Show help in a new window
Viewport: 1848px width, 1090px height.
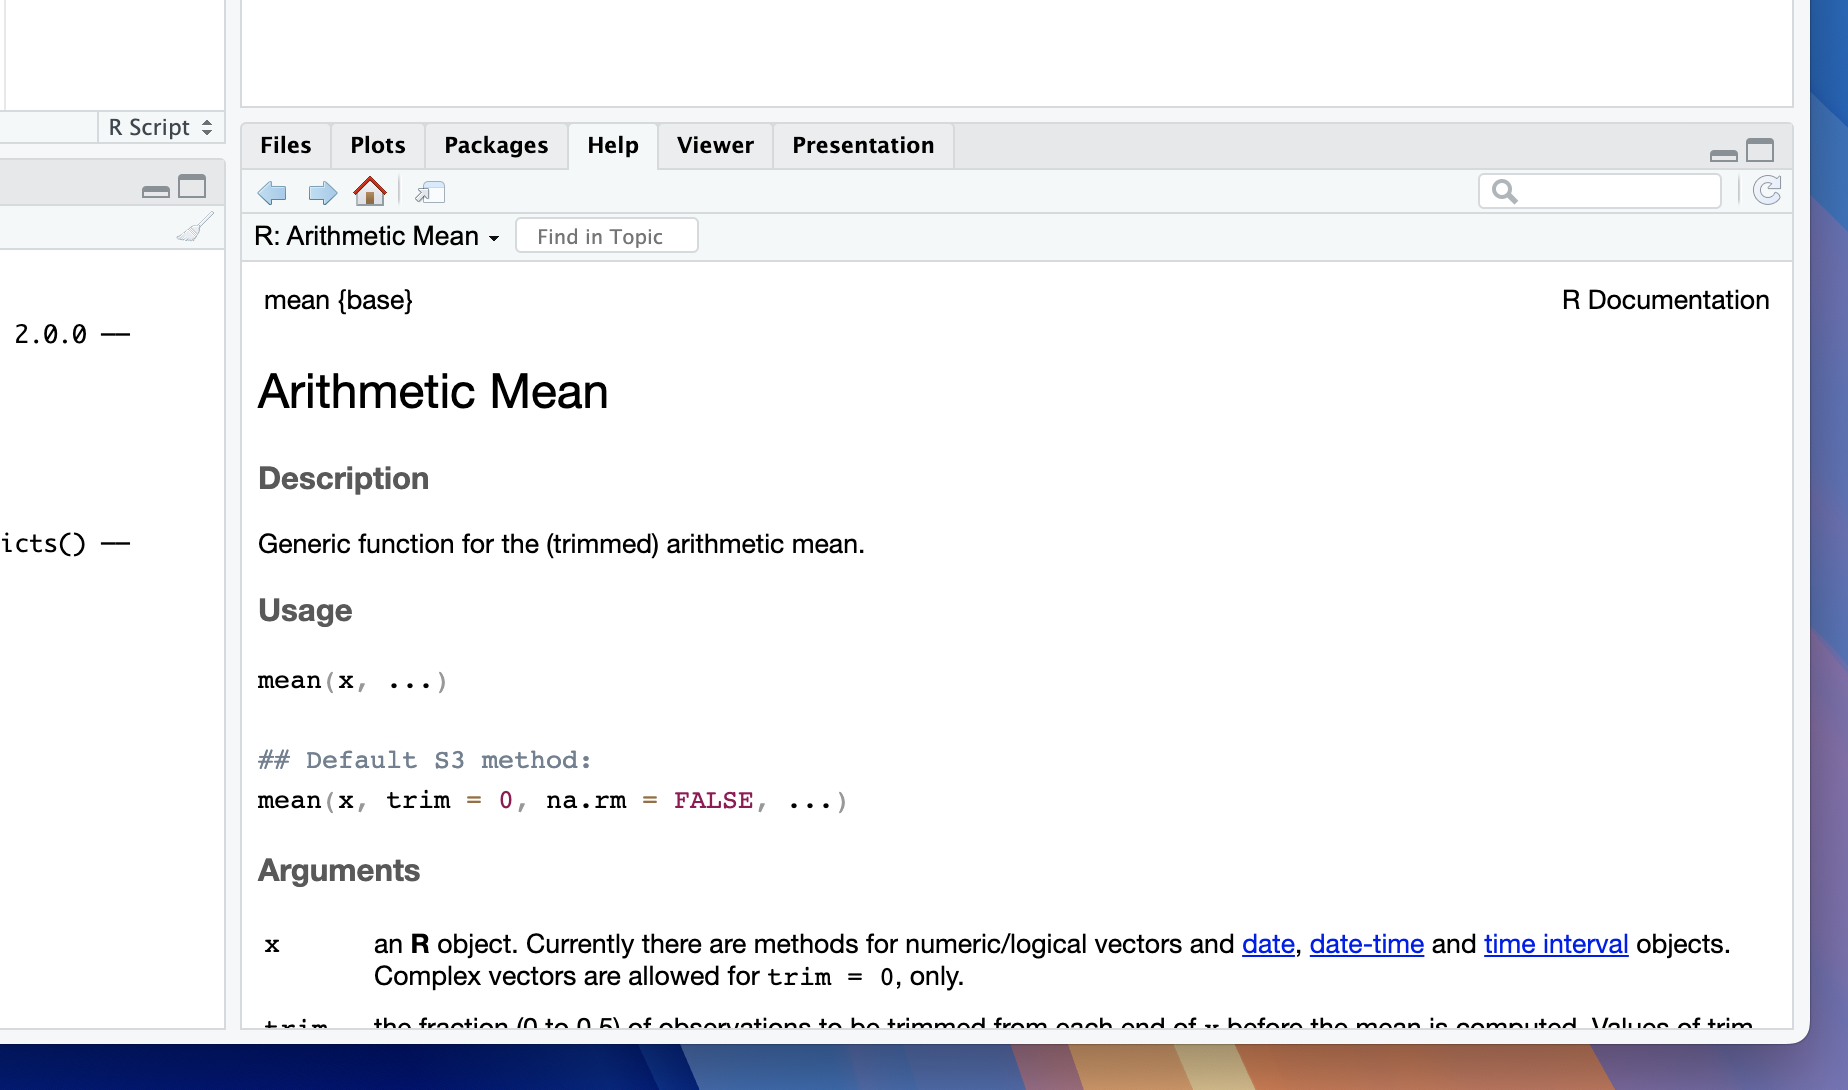[x=430, y=192]
